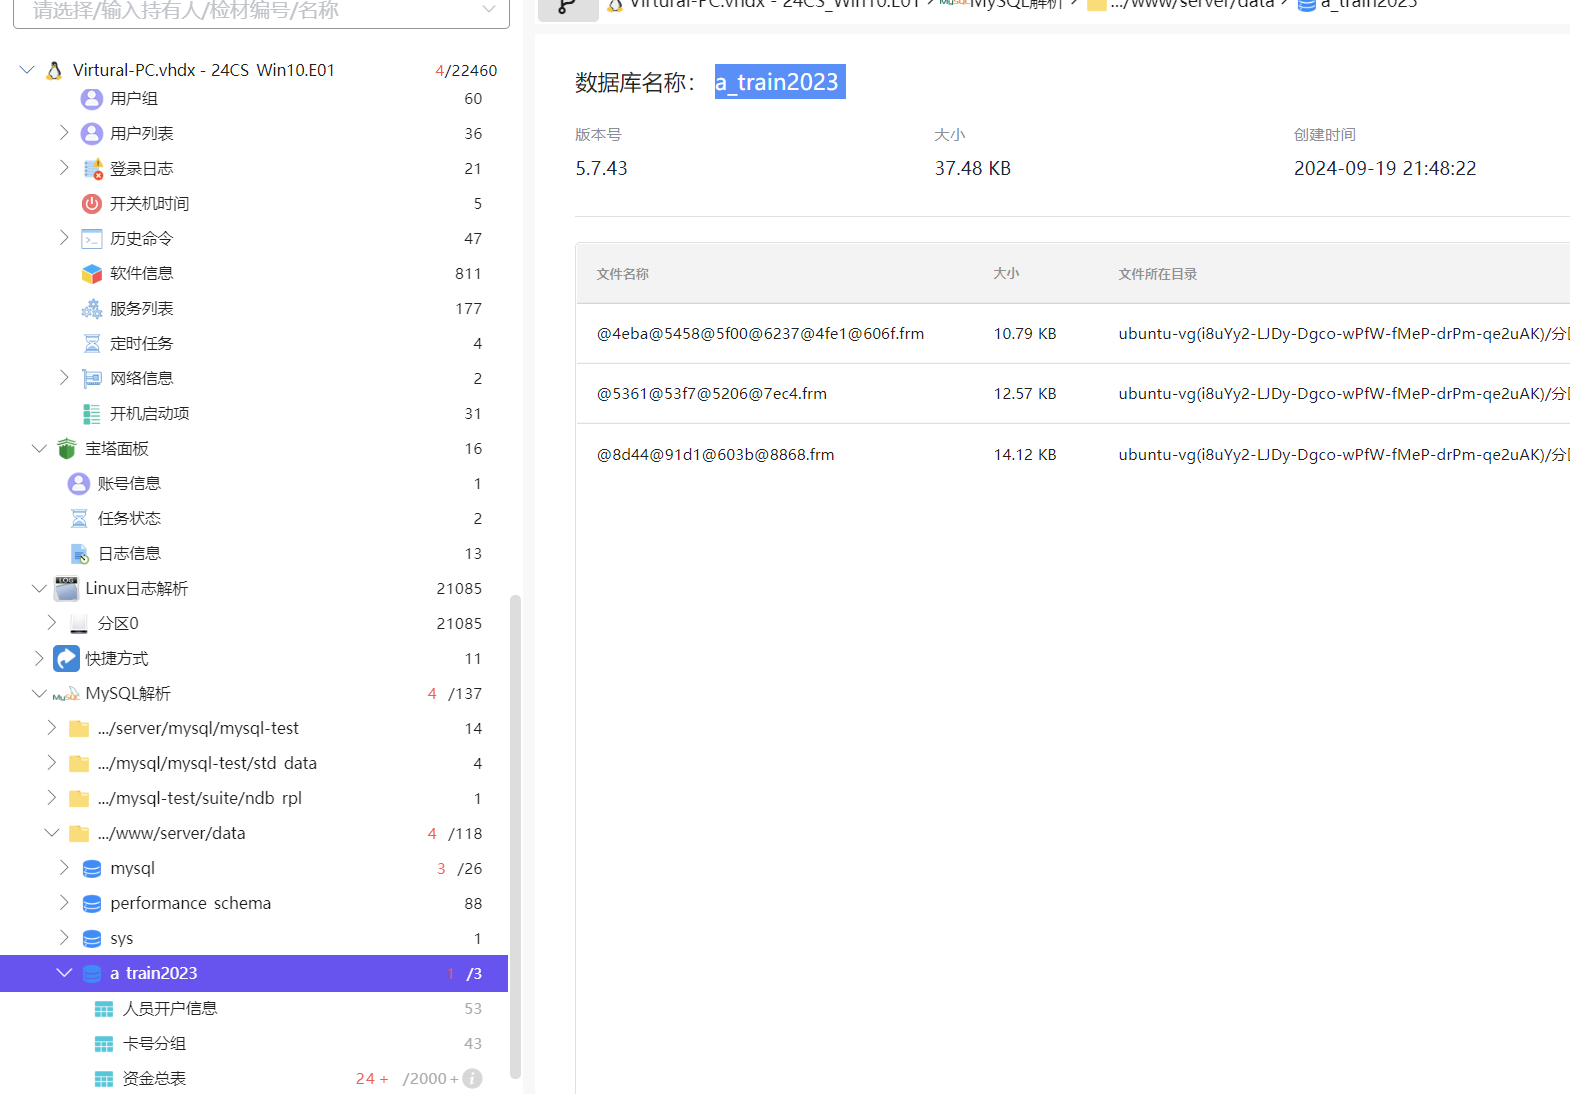
Task: Click the directory path for @8d44@91d1@603b@8868.frm
Action: [x=1344, y=455]
